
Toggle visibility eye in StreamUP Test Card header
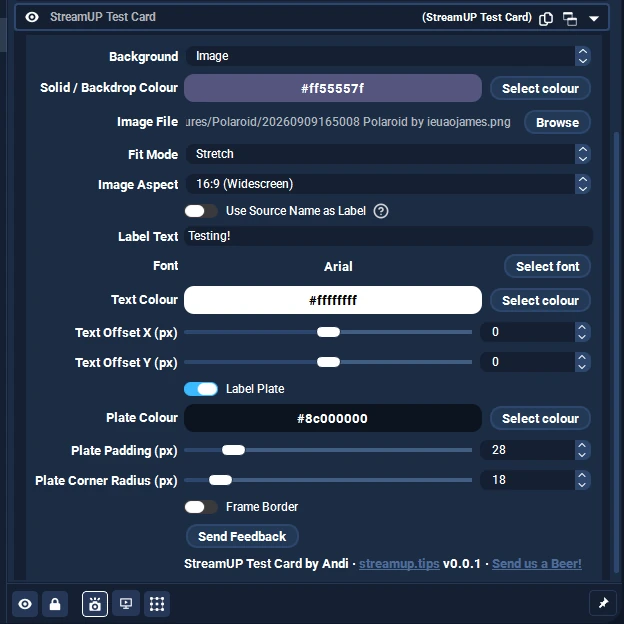point(32,17)
